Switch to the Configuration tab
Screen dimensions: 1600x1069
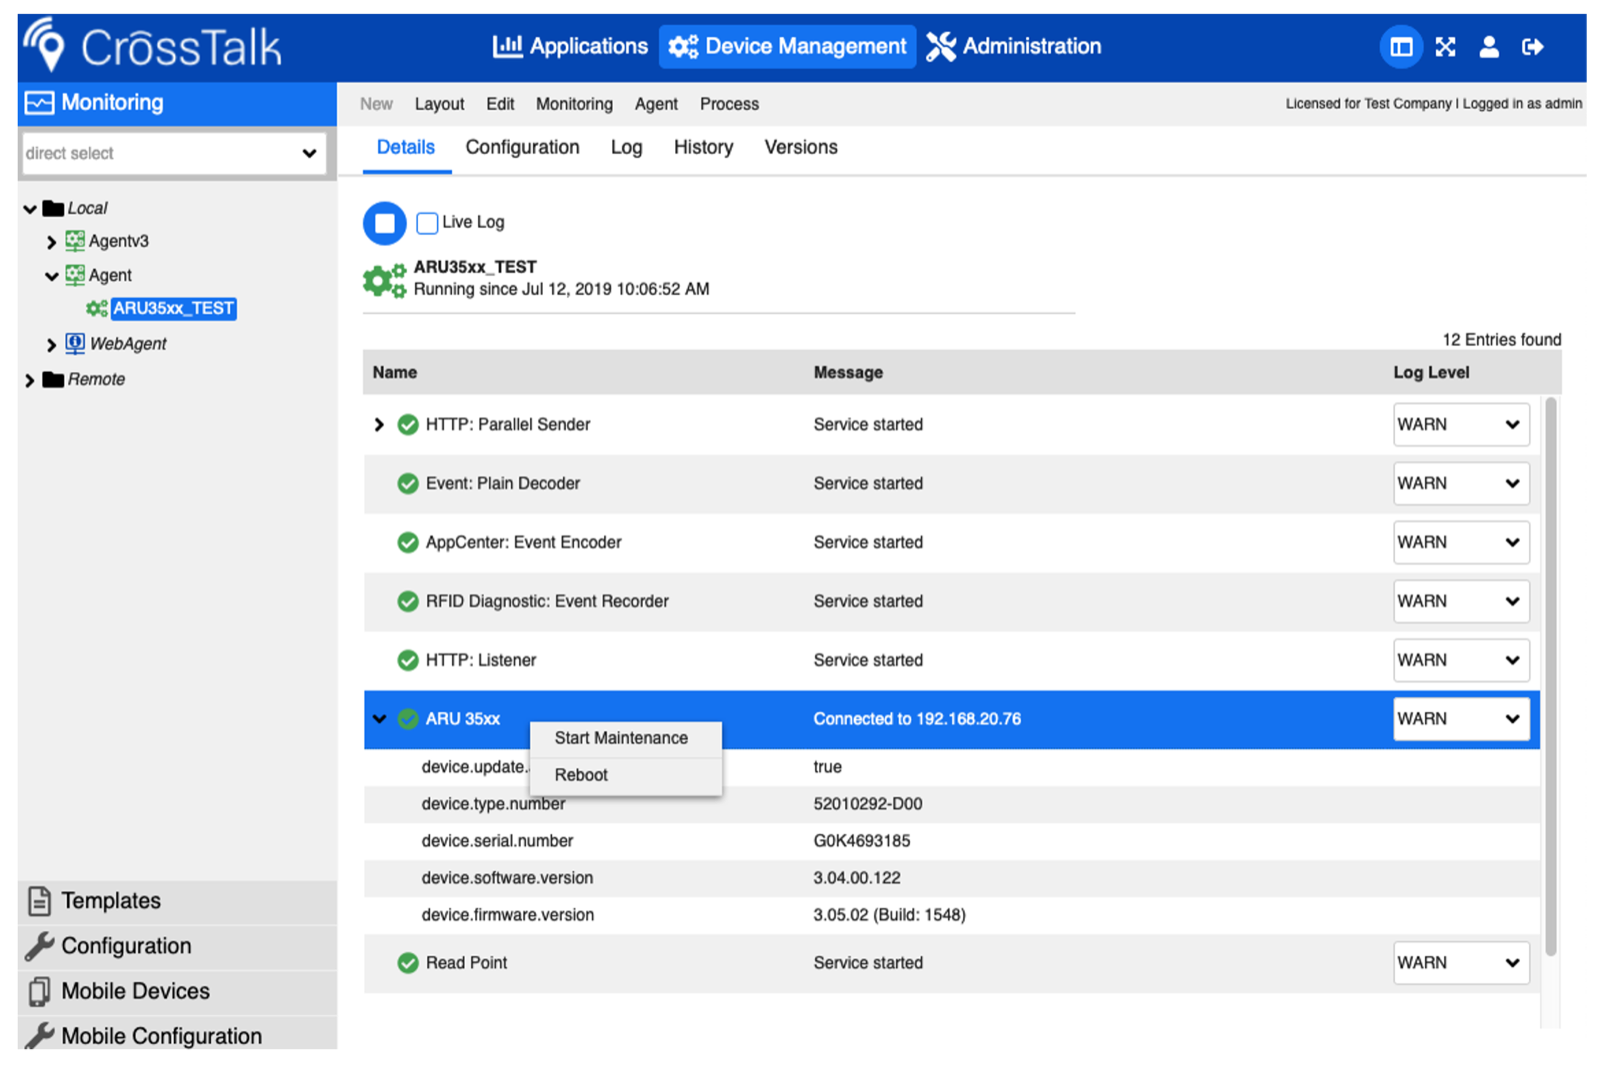(x=522, y=147)
